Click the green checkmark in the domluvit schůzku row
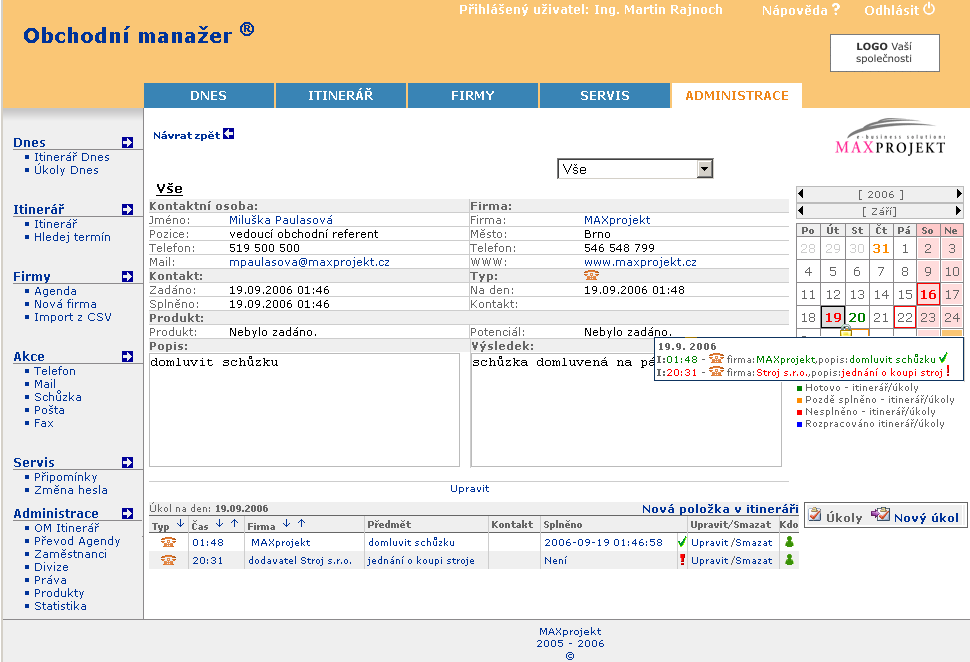Viewport: 970px width, 662px height. pos(682,542)
